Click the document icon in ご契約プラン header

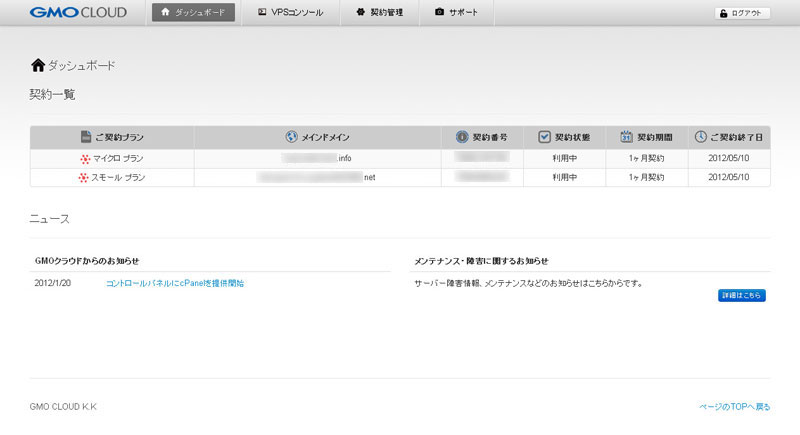pyautogui.click(x=86, y=137)
